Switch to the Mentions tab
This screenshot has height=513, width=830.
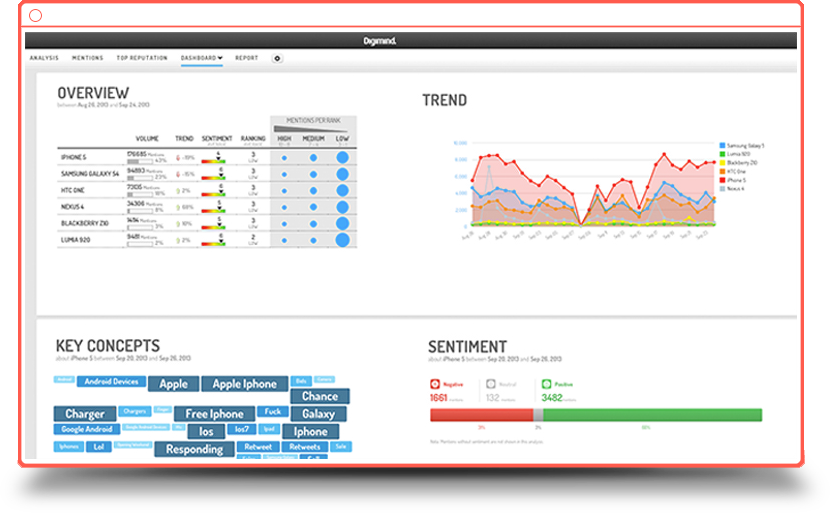[87, 58]
